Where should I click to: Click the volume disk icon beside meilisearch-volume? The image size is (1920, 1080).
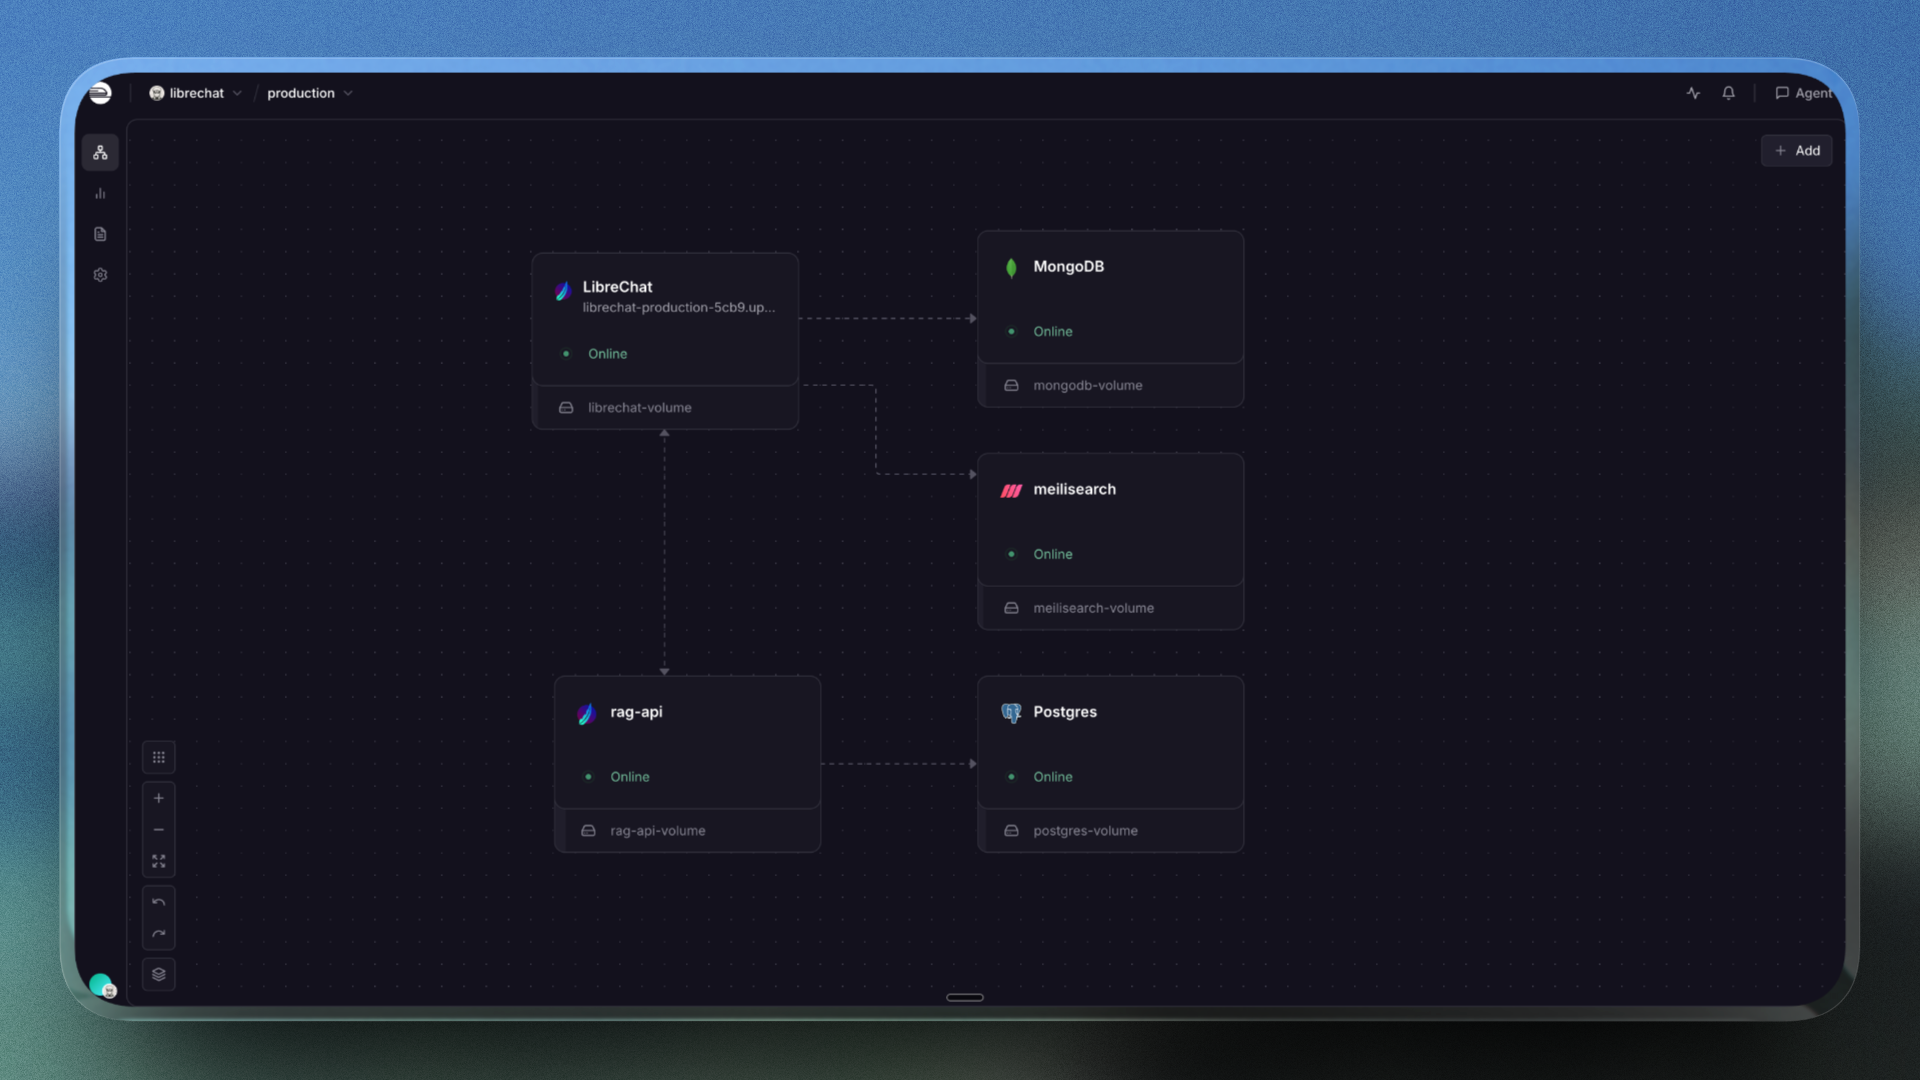[x=1011, y=608]
